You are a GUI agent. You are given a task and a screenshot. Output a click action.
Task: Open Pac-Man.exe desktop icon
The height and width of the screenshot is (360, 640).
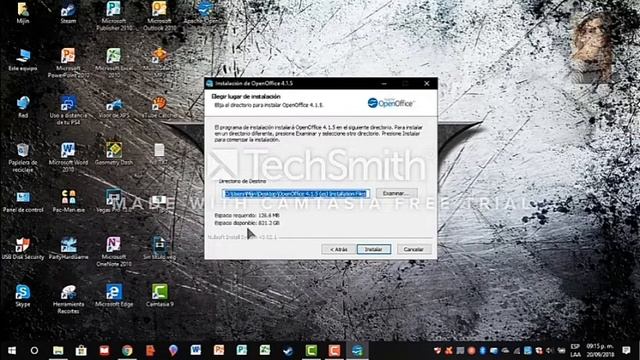click(x=69, y=201)
